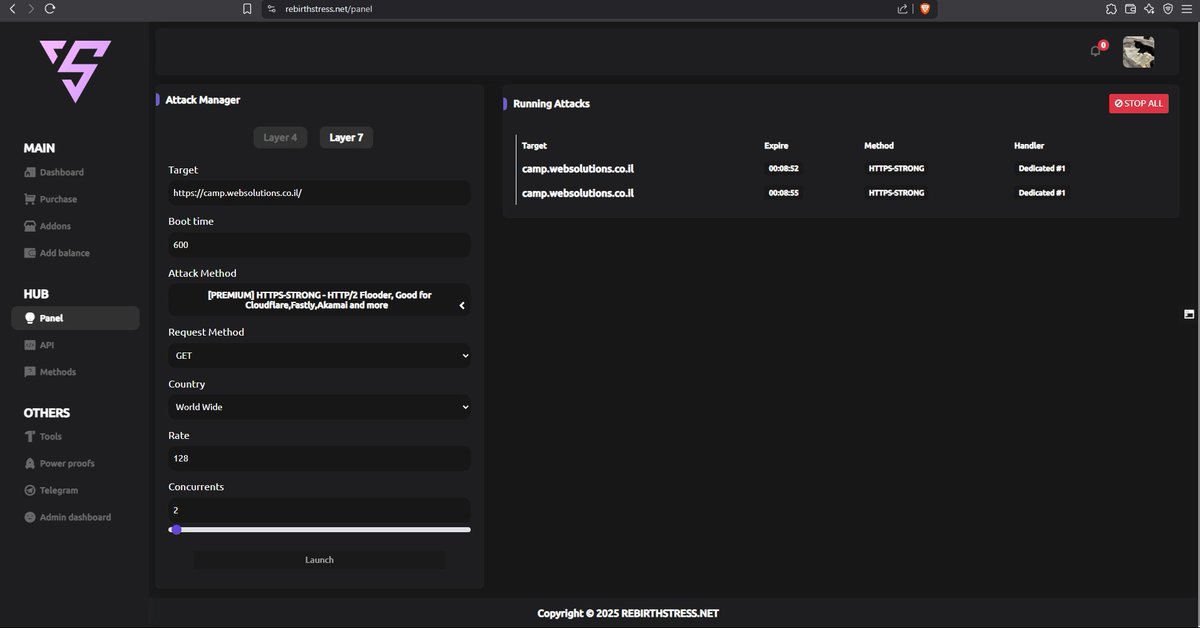Click the expire time 00:08:55

pos(783,192)
